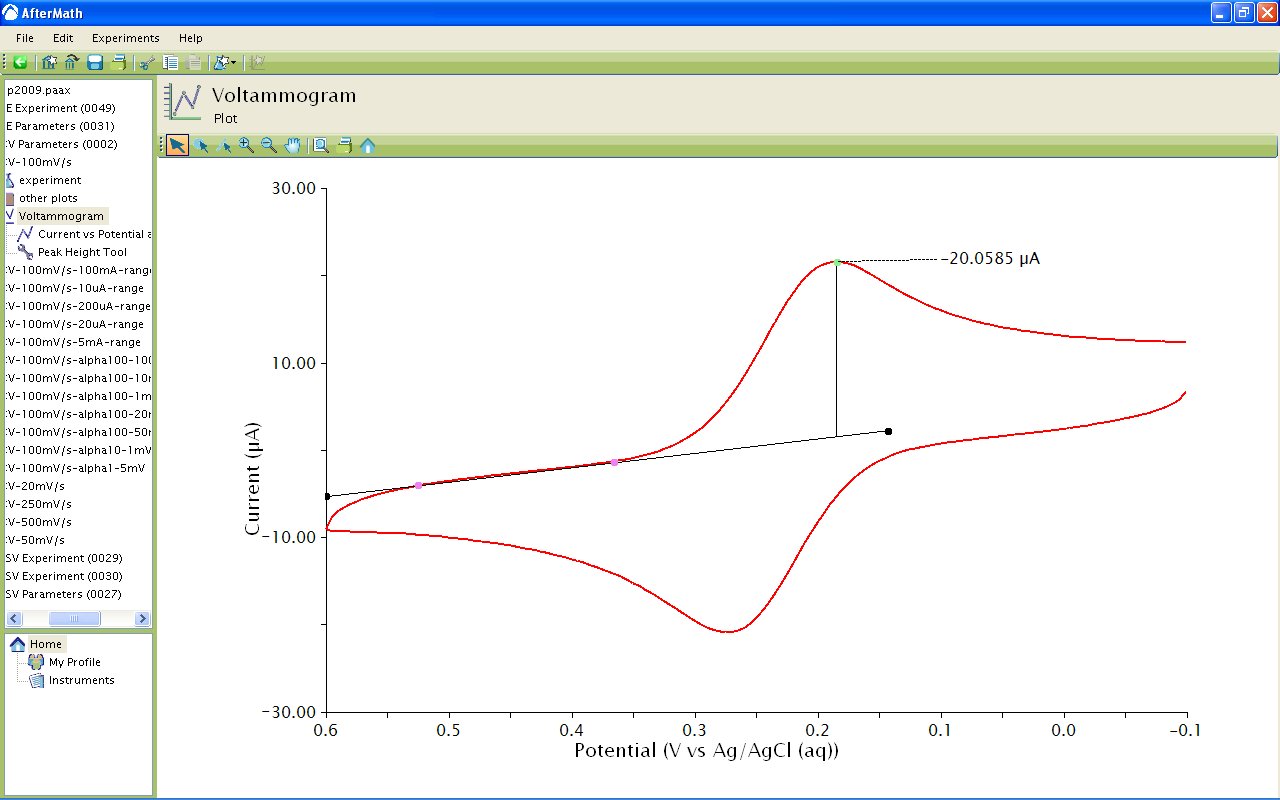Open My Profile in lower panel
1280x800 pixels.
coord(75,662)
